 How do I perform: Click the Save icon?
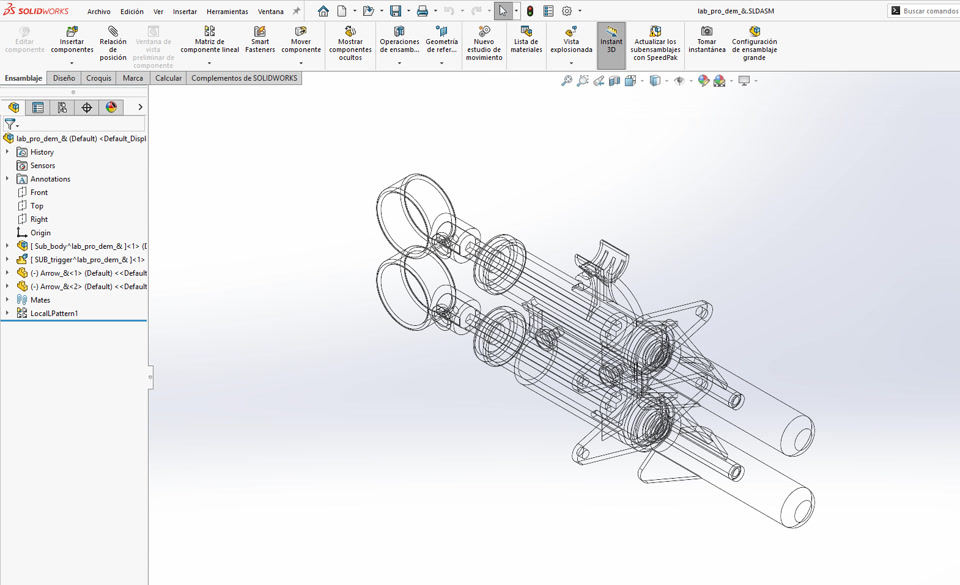(x=396, y=11)
